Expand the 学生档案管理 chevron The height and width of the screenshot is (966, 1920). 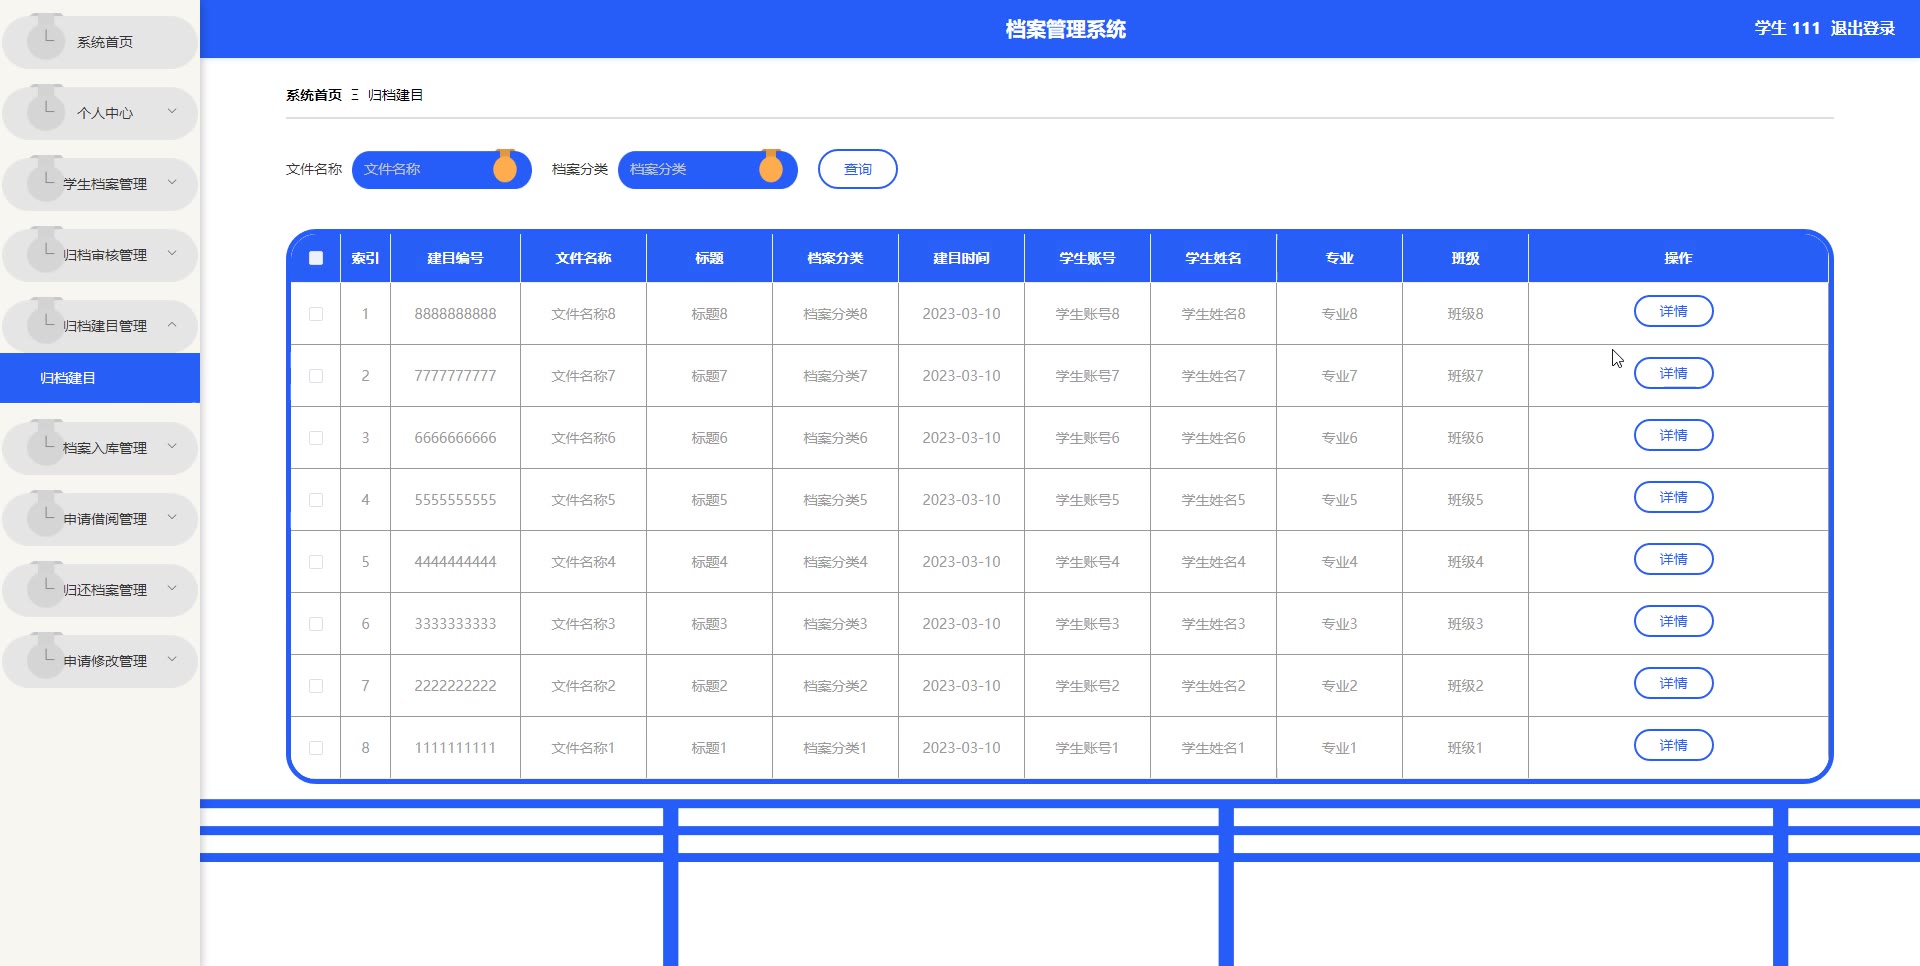click(172, 182)
